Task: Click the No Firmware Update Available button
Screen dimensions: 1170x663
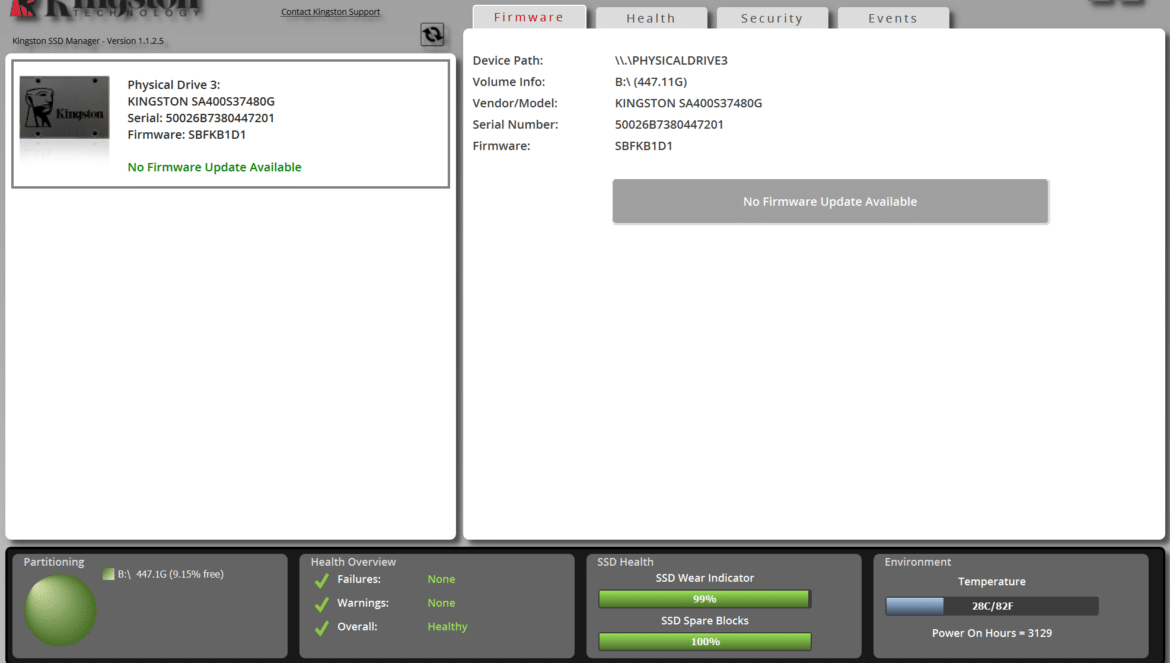Action: [830, 201]
